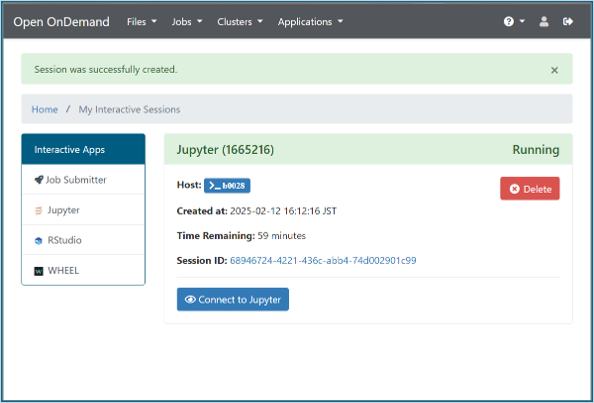The height and width of the screenshot is (403, 594).
Task: Click the Job Submitter rocket icon
Action: coord(39,180)
